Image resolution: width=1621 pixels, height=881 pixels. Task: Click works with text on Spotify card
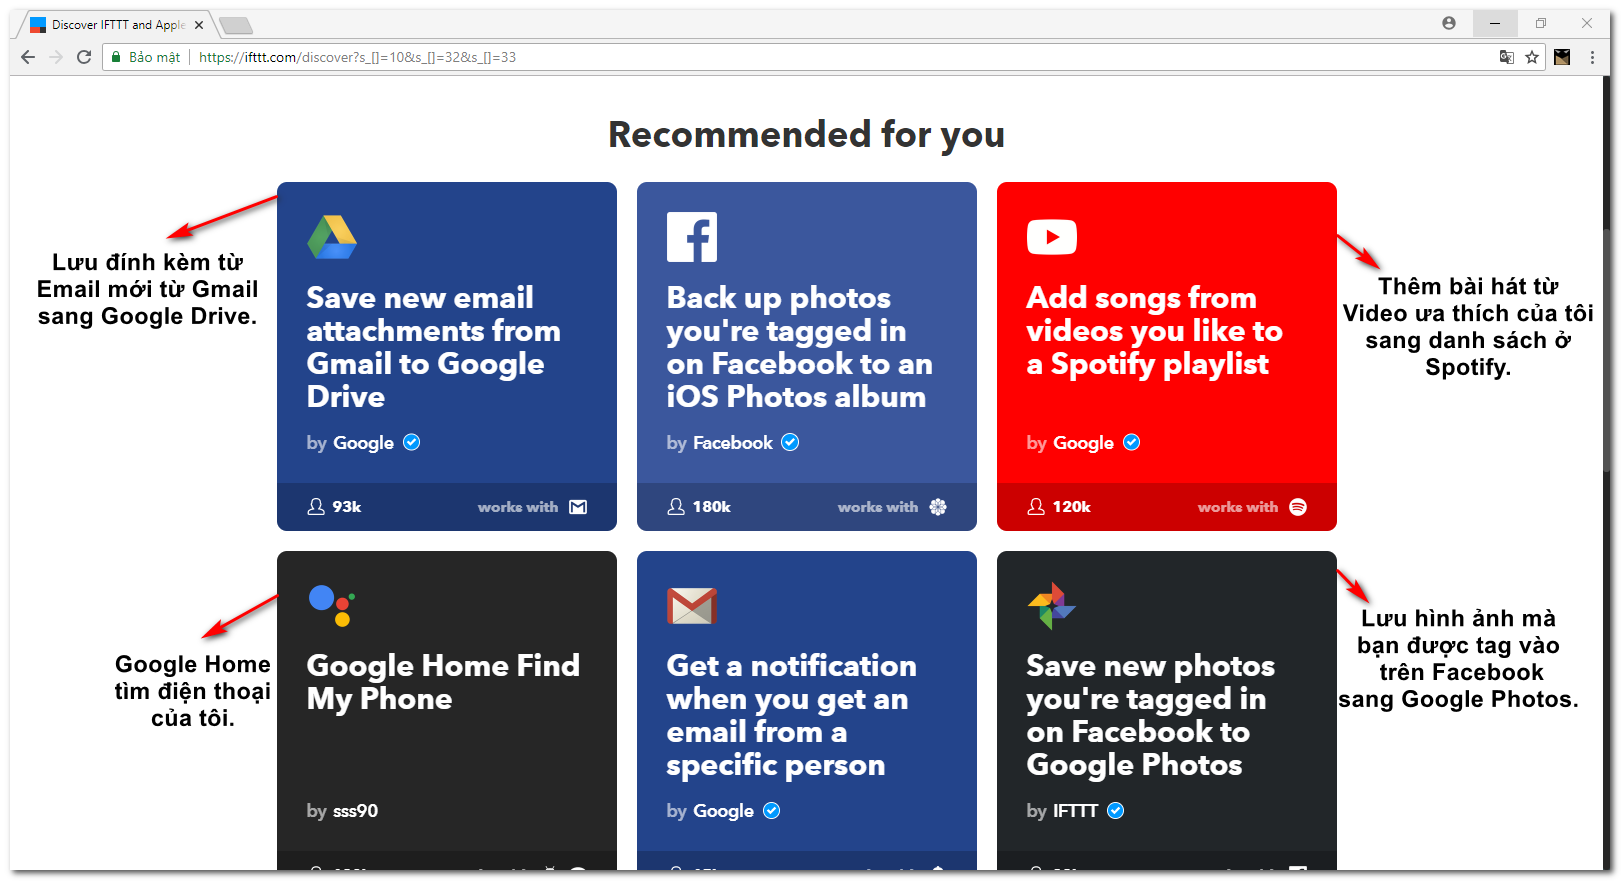pos(1238,507)
